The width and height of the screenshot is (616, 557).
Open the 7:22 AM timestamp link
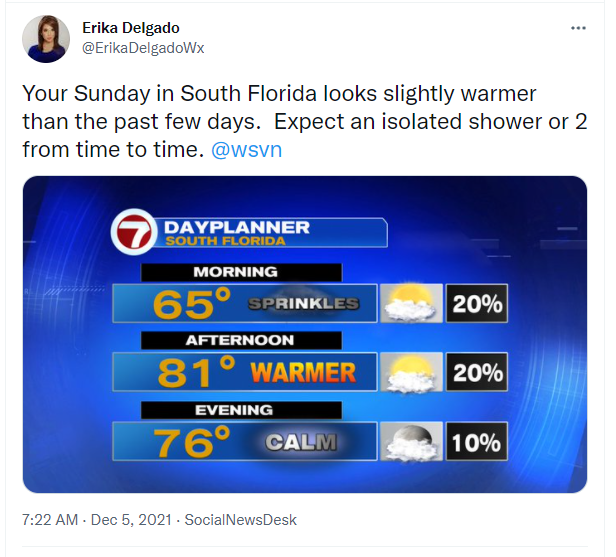coord(50,520)
